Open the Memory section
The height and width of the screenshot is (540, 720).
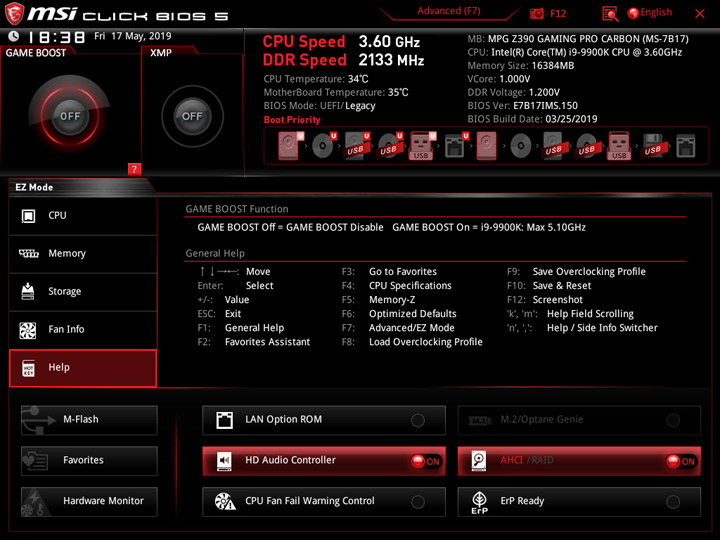tap(83, 254)
